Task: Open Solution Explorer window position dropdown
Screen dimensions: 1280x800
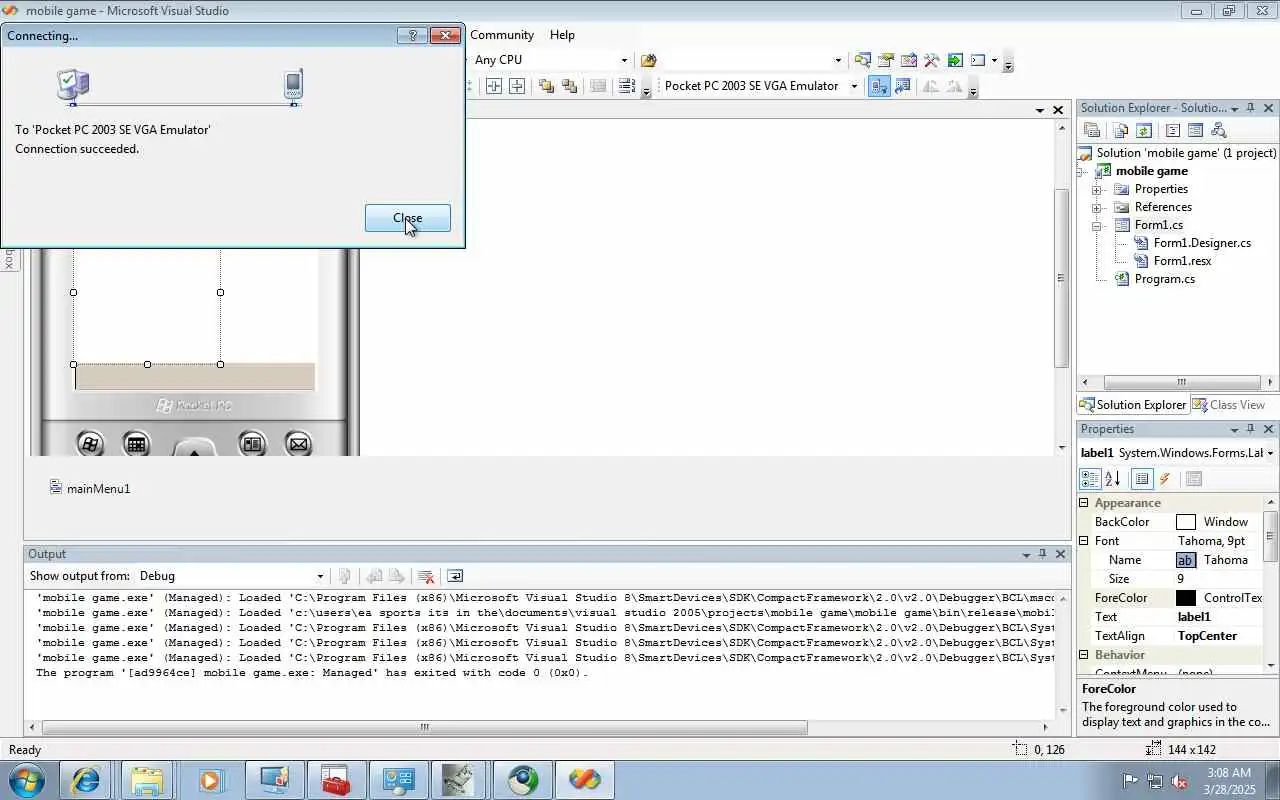Action: tap(1234, 108)
